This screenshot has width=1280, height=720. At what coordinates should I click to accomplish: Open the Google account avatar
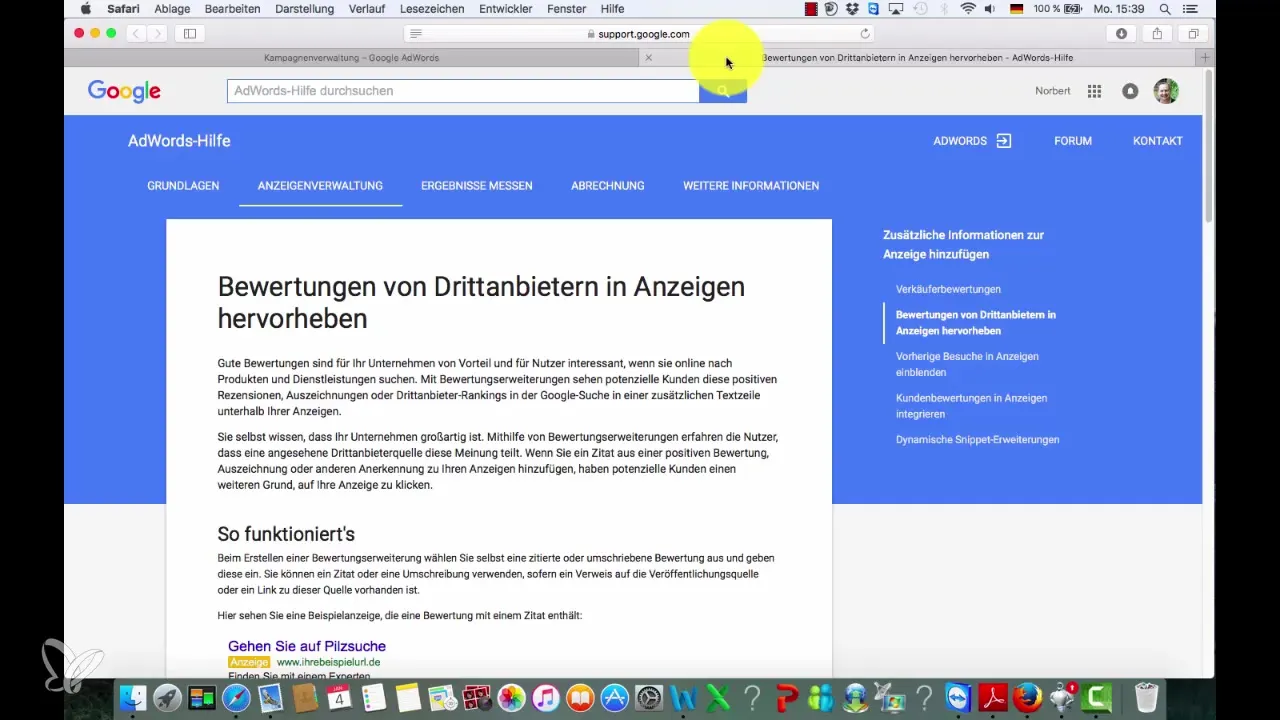click(1166, 91)
